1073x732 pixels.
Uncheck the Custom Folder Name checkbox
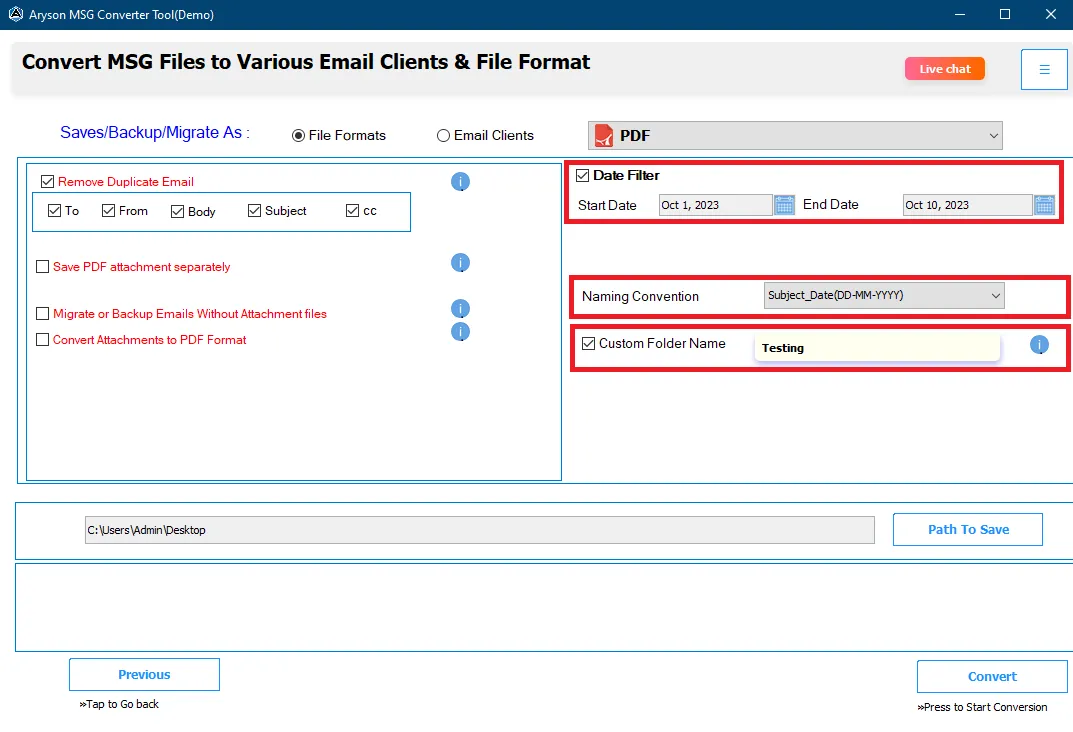[x=589, y=343]
